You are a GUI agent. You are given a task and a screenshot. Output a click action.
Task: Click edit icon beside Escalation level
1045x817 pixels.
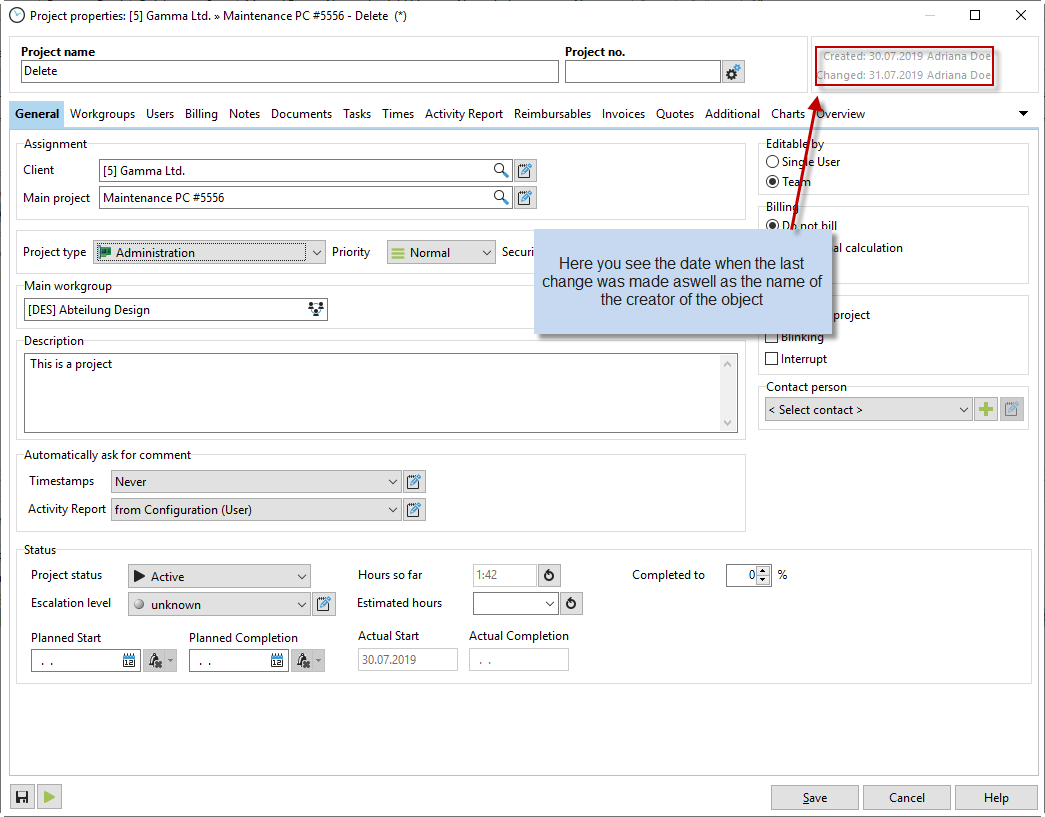coord(324,604)
